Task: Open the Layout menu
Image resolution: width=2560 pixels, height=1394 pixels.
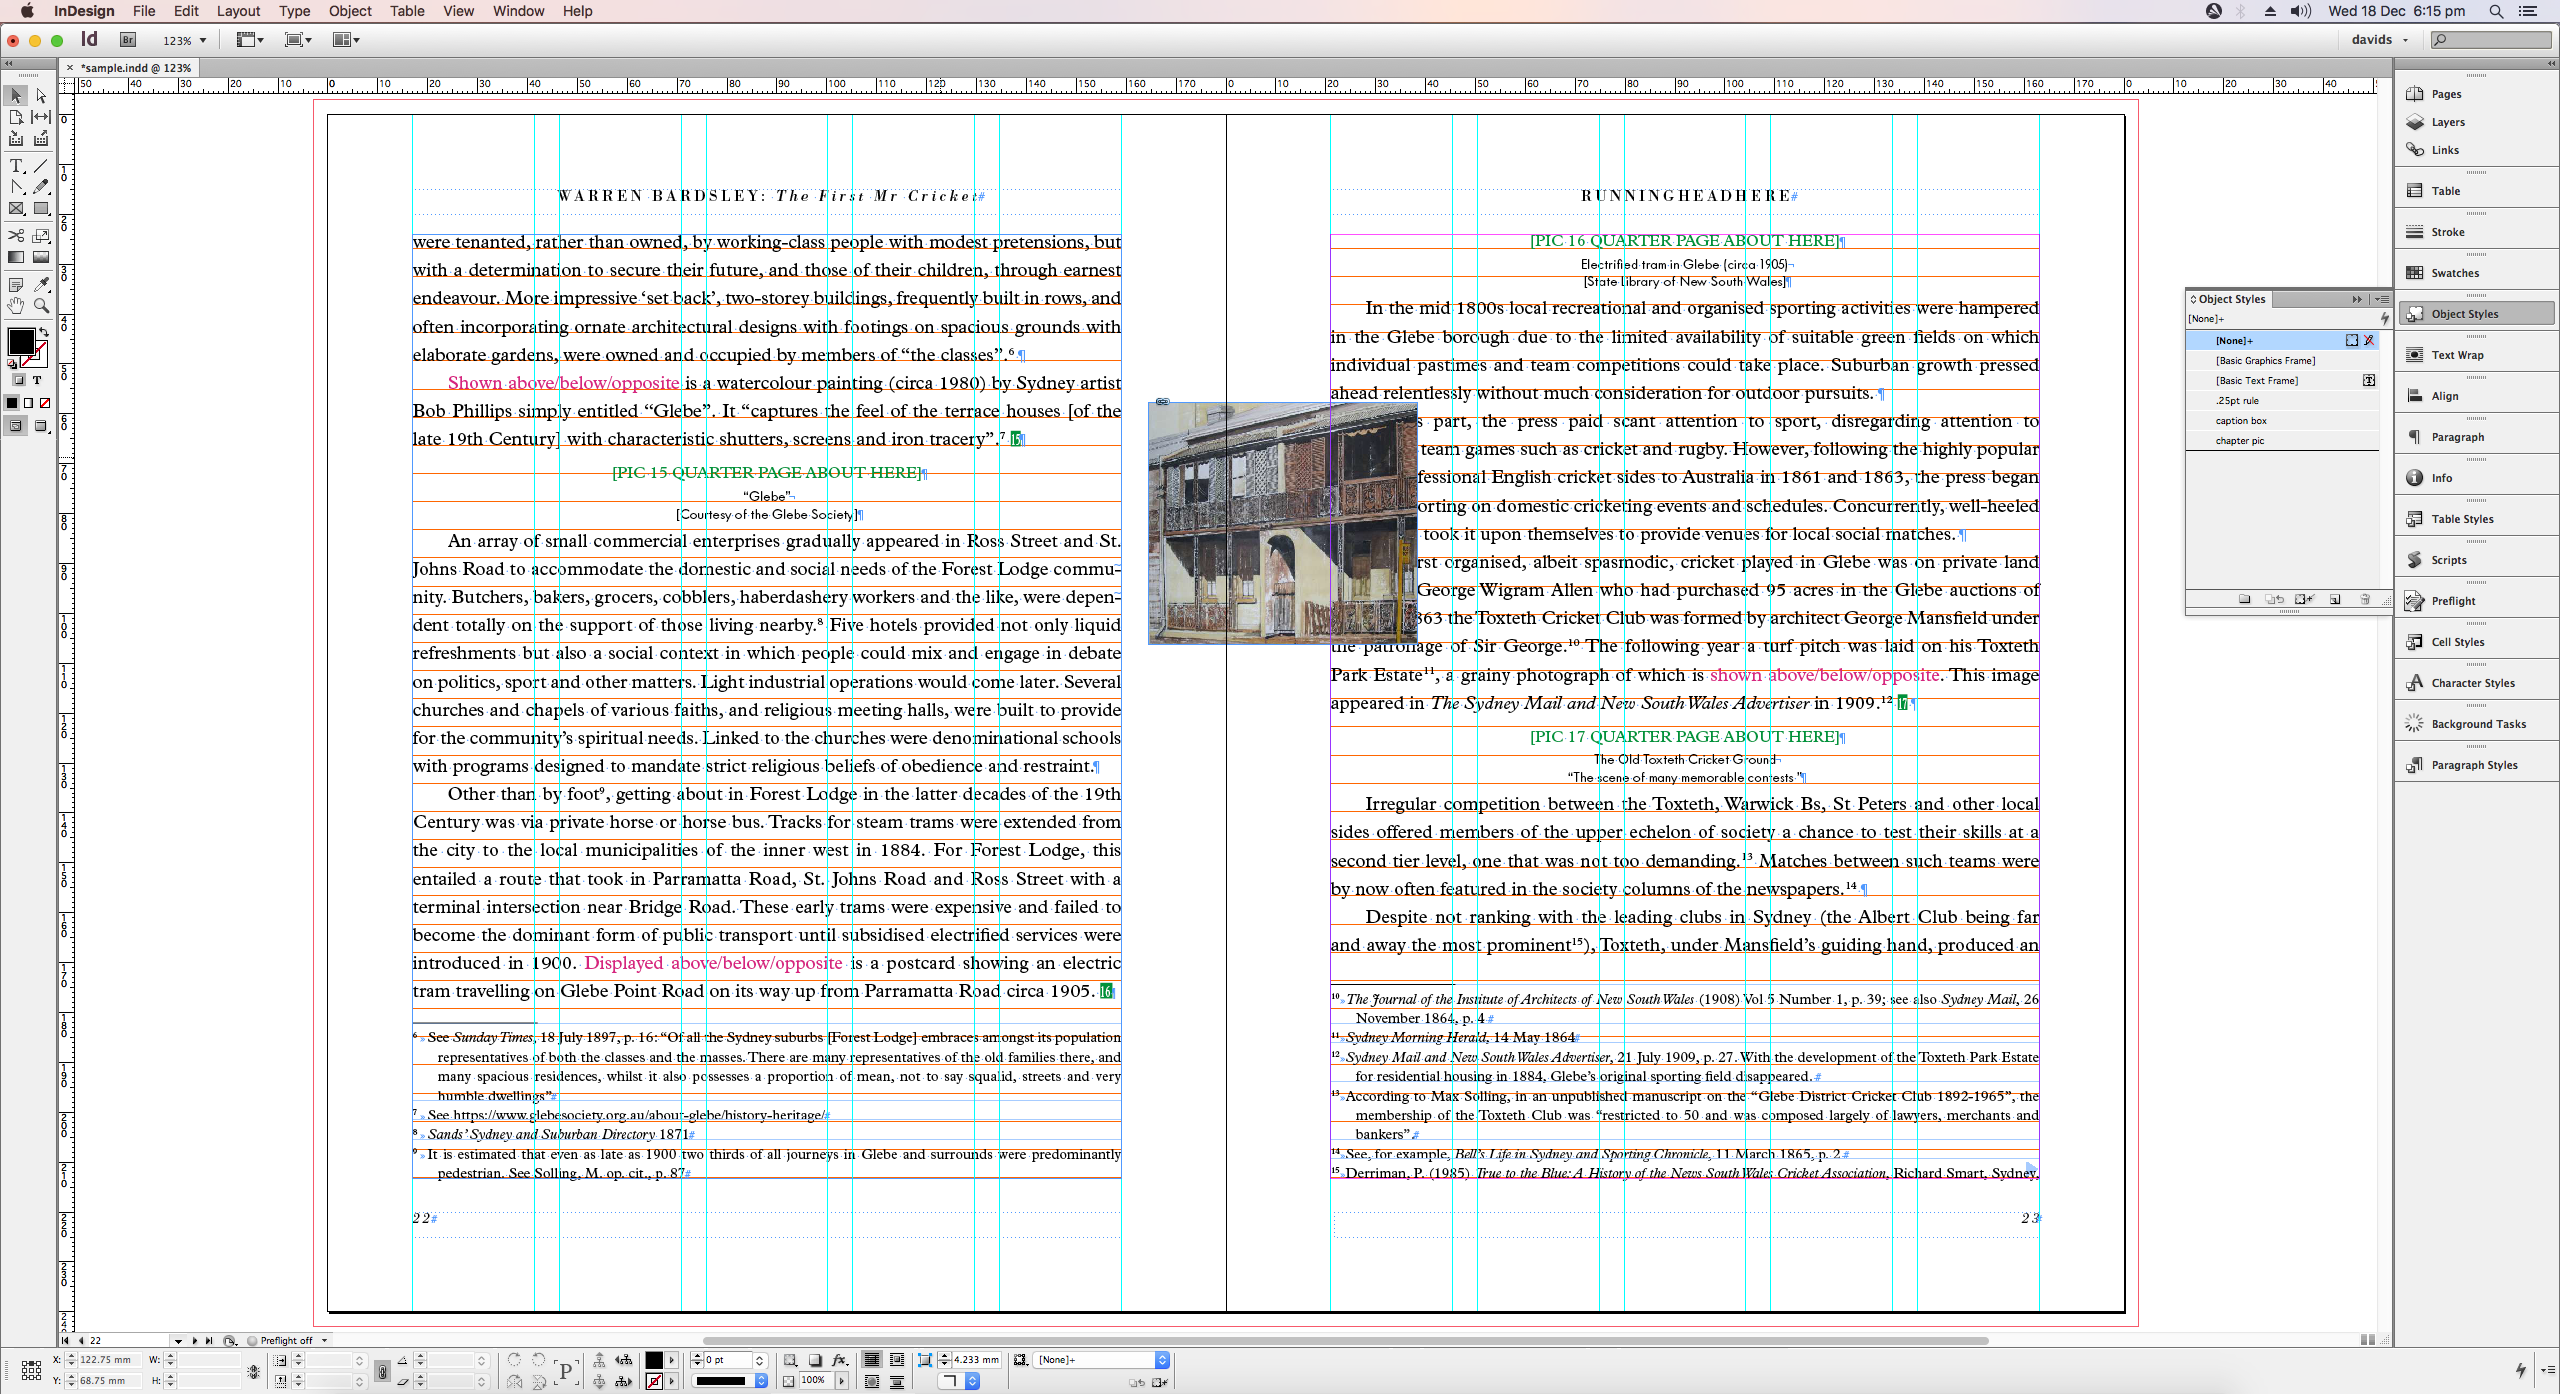Action: [x=238, y=11]
